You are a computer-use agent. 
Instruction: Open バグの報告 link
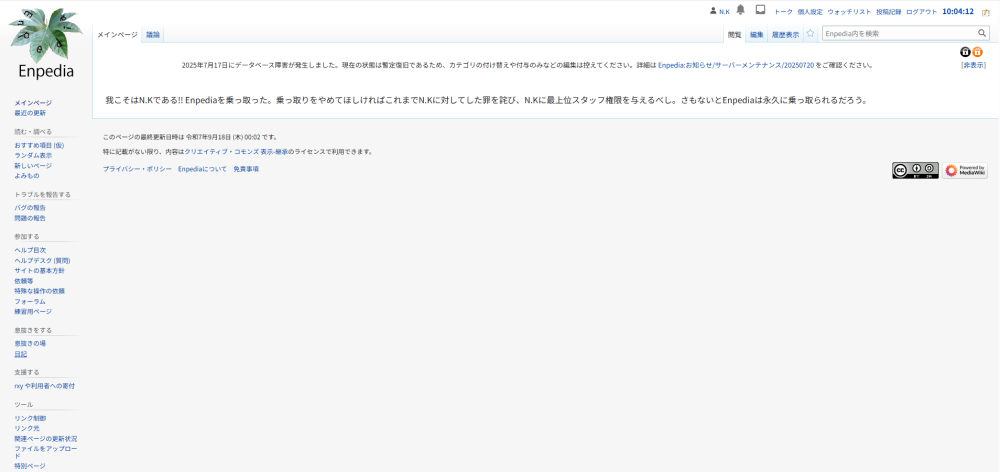pos(30,208)
